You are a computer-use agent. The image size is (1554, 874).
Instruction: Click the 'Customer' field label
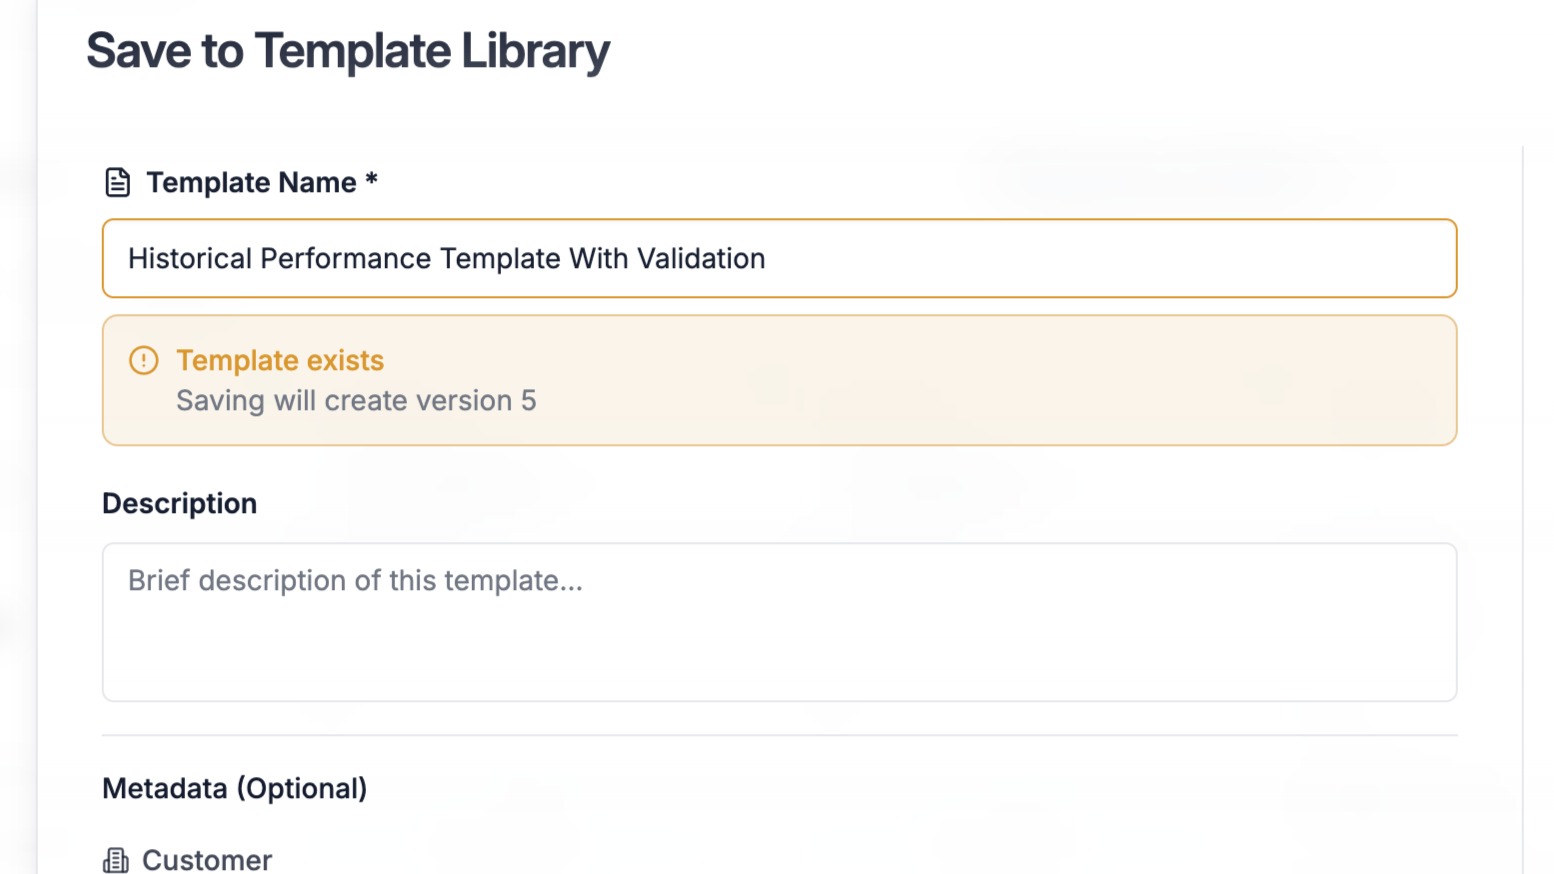(x=207, y=860)
